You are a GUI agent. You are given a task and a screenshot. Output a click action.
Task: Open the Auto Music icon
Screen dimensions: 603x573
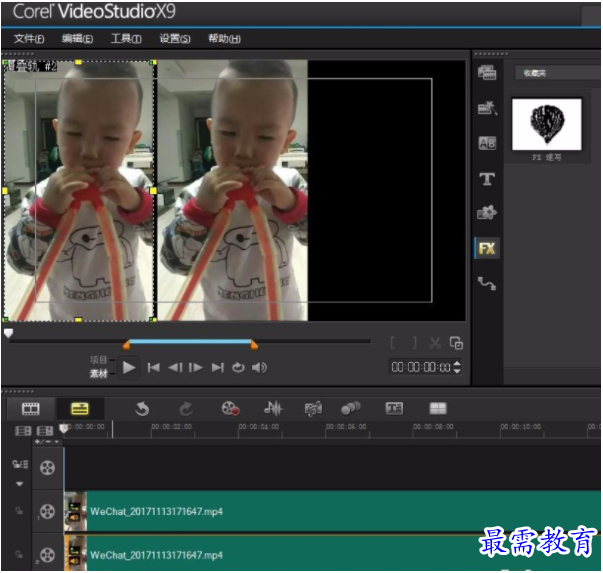coord(313,409)
